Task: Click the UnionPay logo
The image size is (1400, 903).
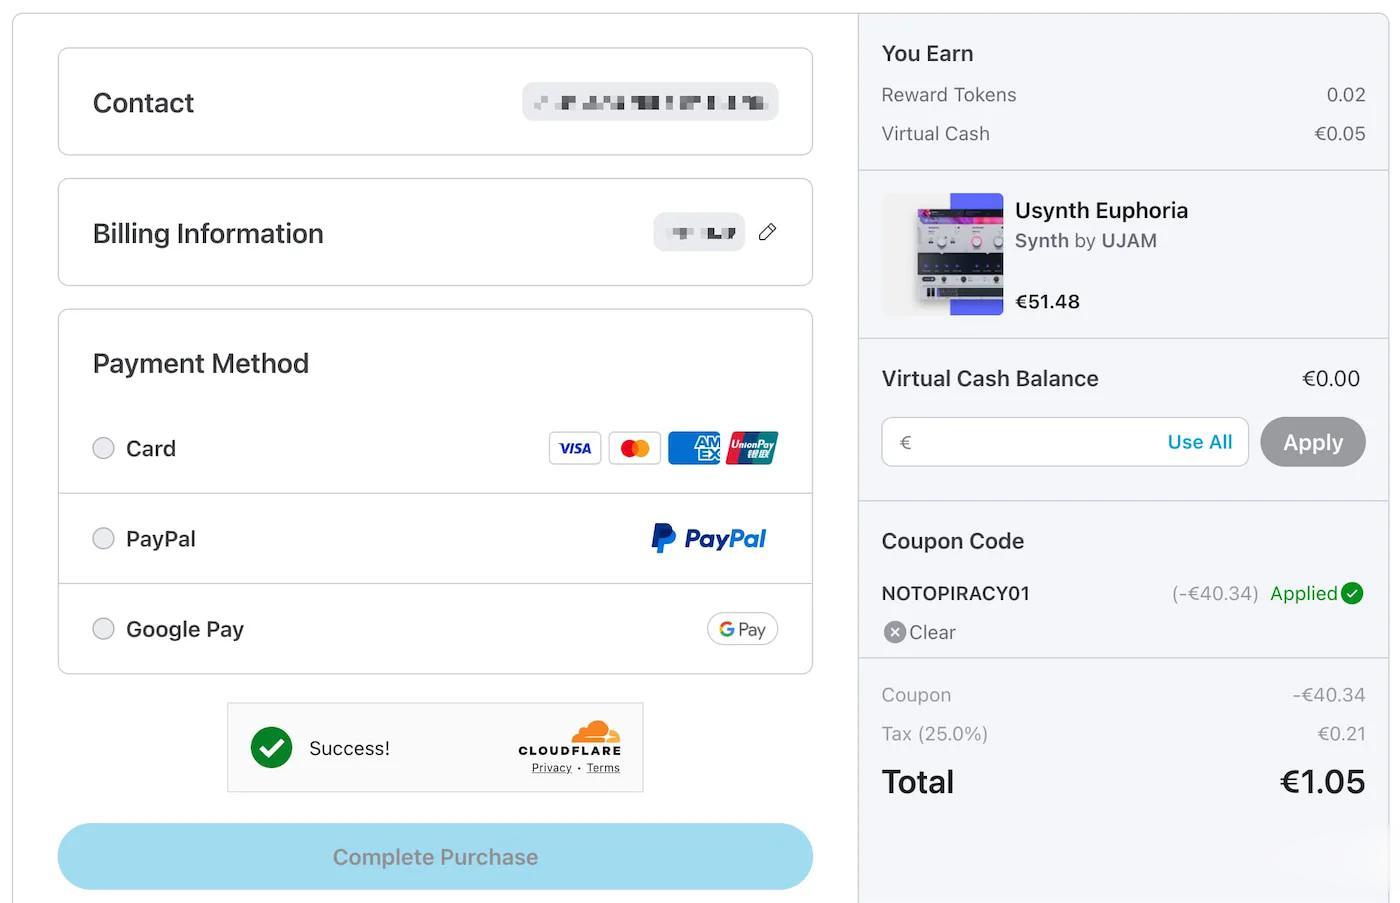Action: coord(752,448)
